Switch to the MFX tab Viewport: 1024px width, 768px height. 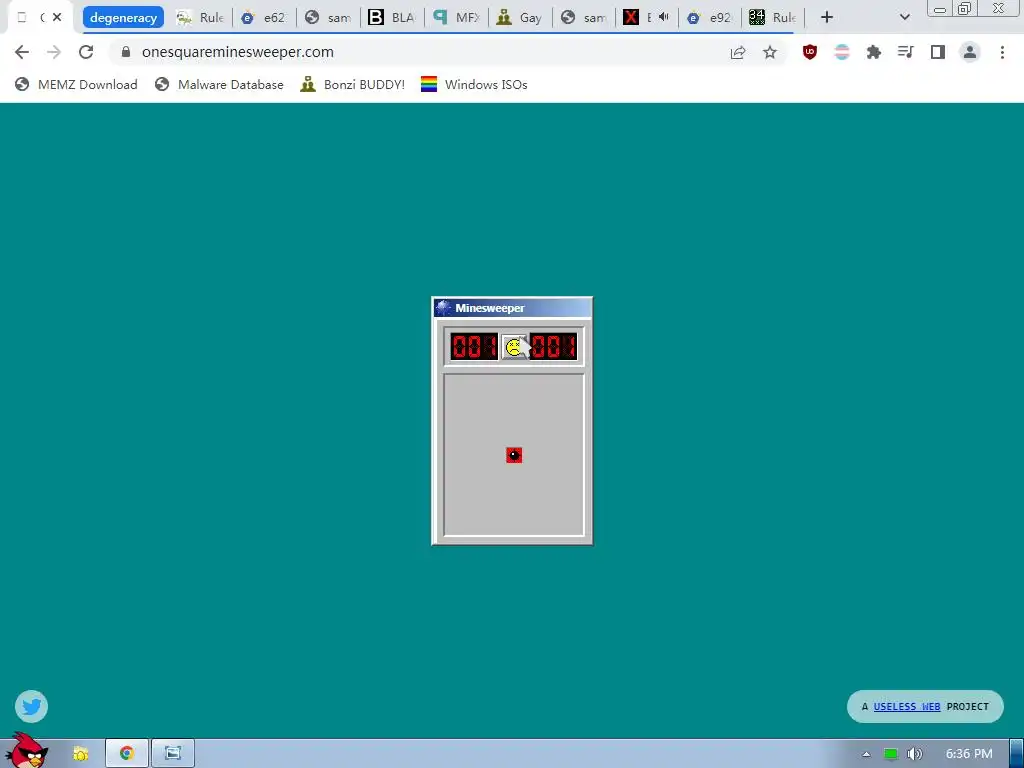456,18
